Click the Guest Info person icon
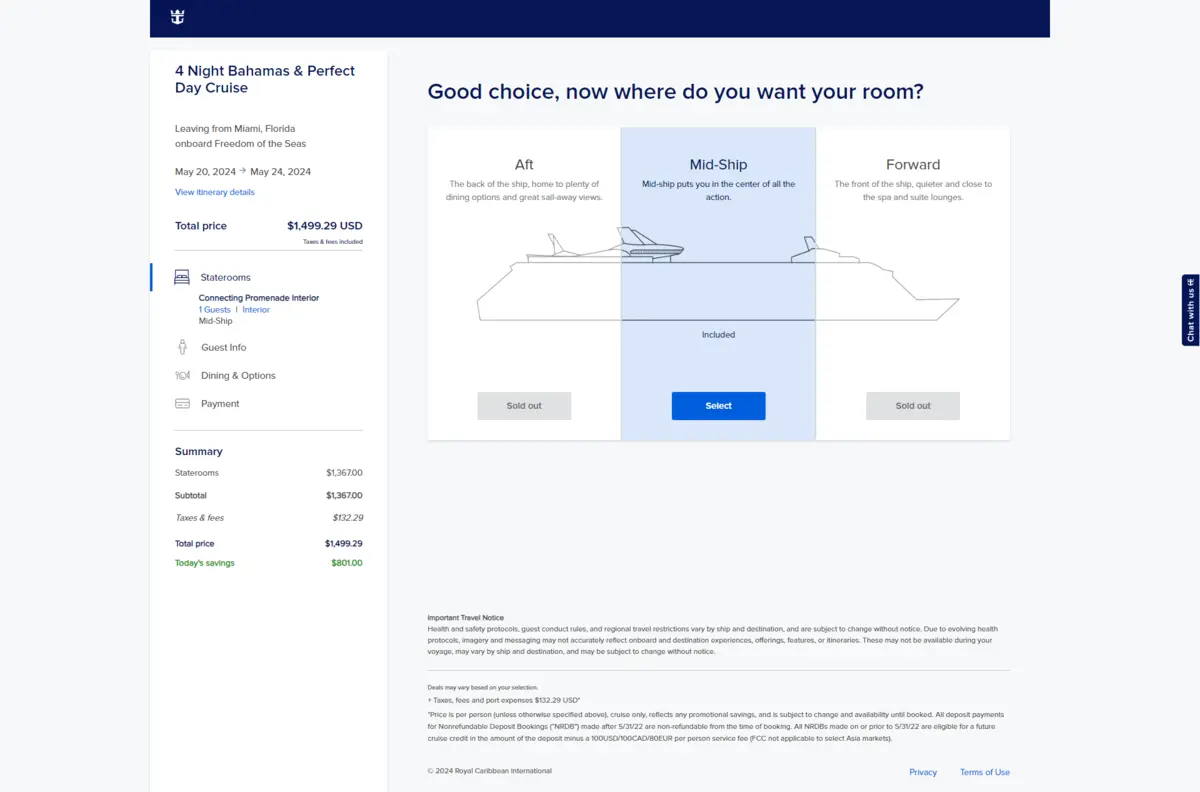The height and width of the screenshot is (792, 1200). click(182, 347)
